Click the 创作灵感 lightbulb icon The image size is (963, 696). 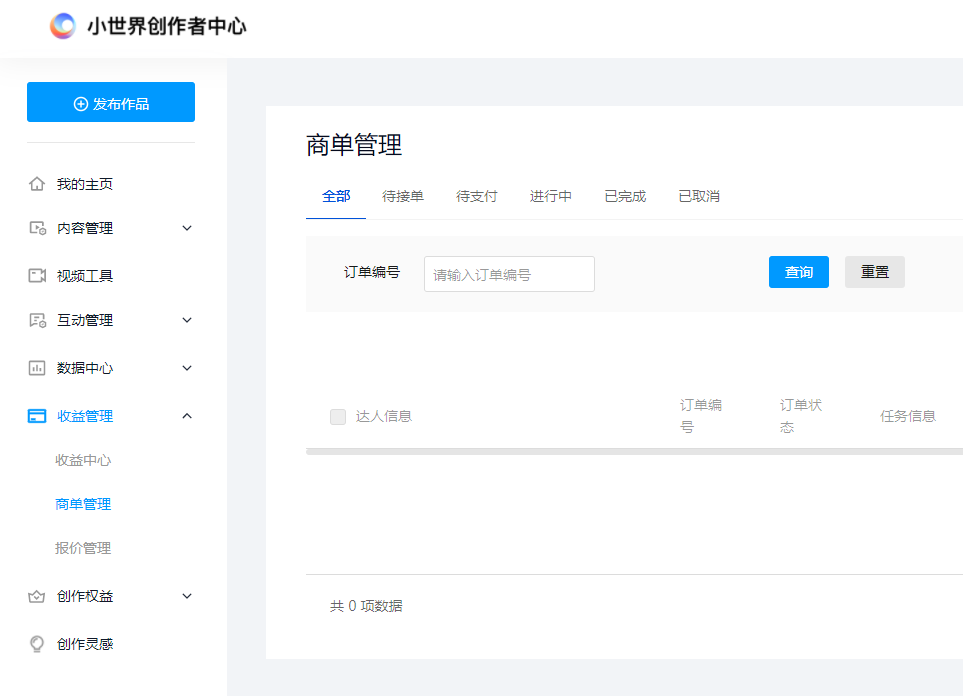[x=37, y=643]
